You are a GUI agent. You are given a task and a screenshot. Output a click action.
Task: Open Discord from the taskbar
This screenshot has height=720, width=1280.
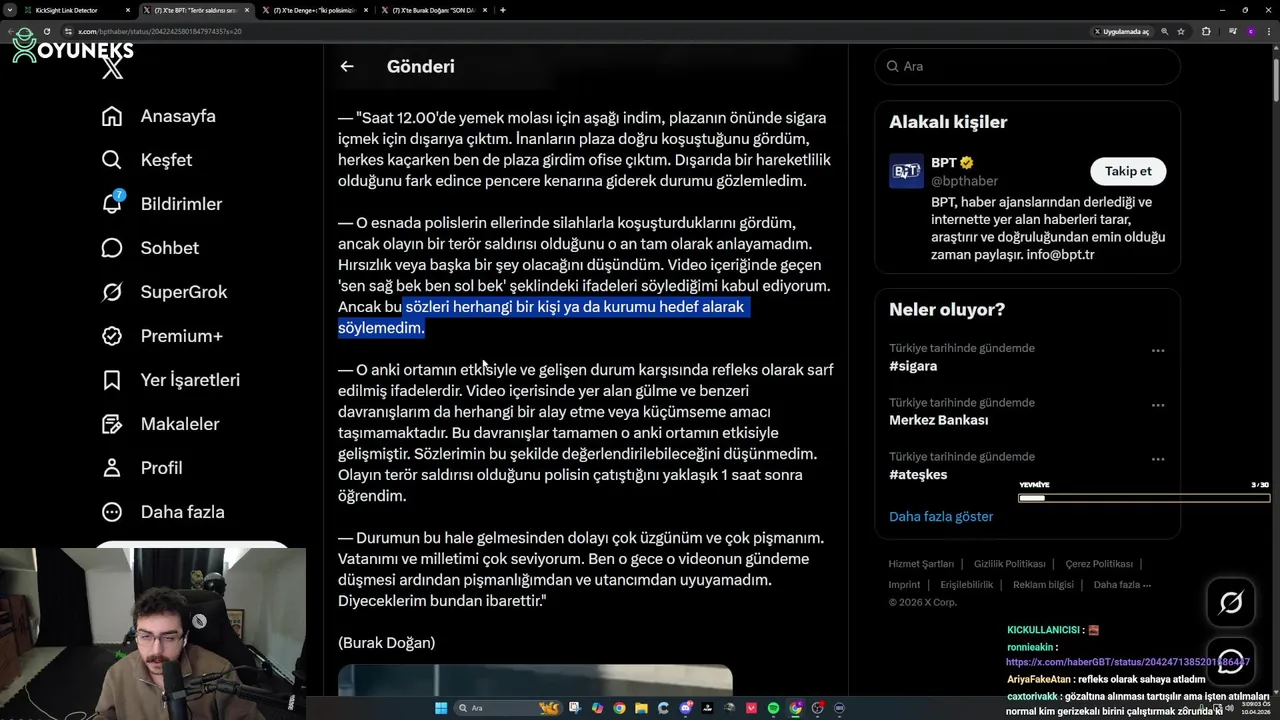point(685,708)
